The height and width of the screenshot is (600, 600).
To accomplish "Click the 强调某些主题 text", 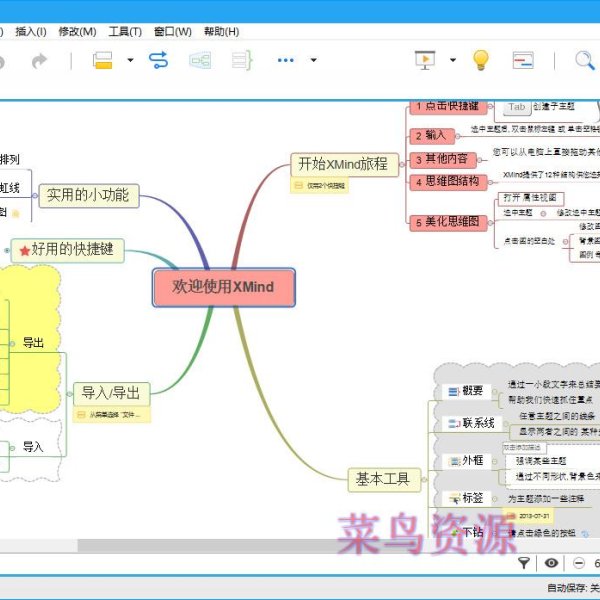I will pos(541,461).
